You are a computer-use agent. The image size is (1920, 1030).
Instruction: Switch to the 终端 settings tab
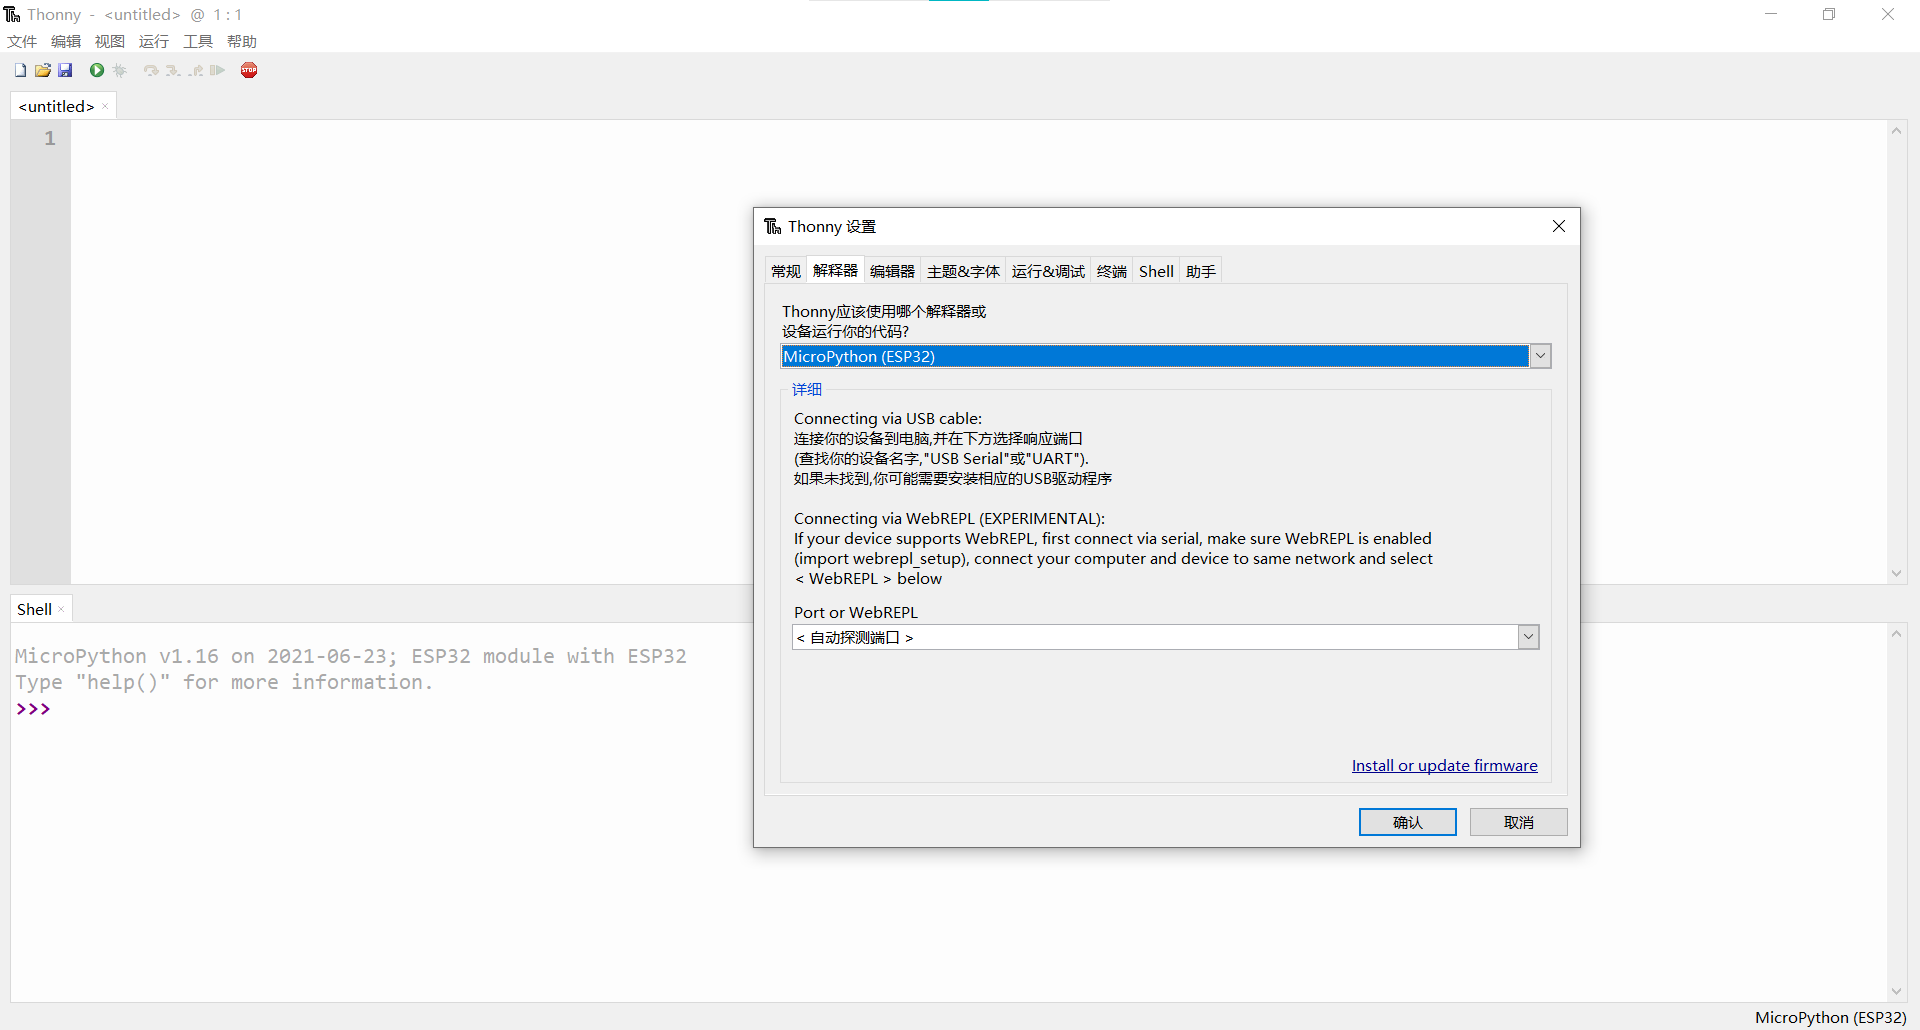(x=1111, y=271)
